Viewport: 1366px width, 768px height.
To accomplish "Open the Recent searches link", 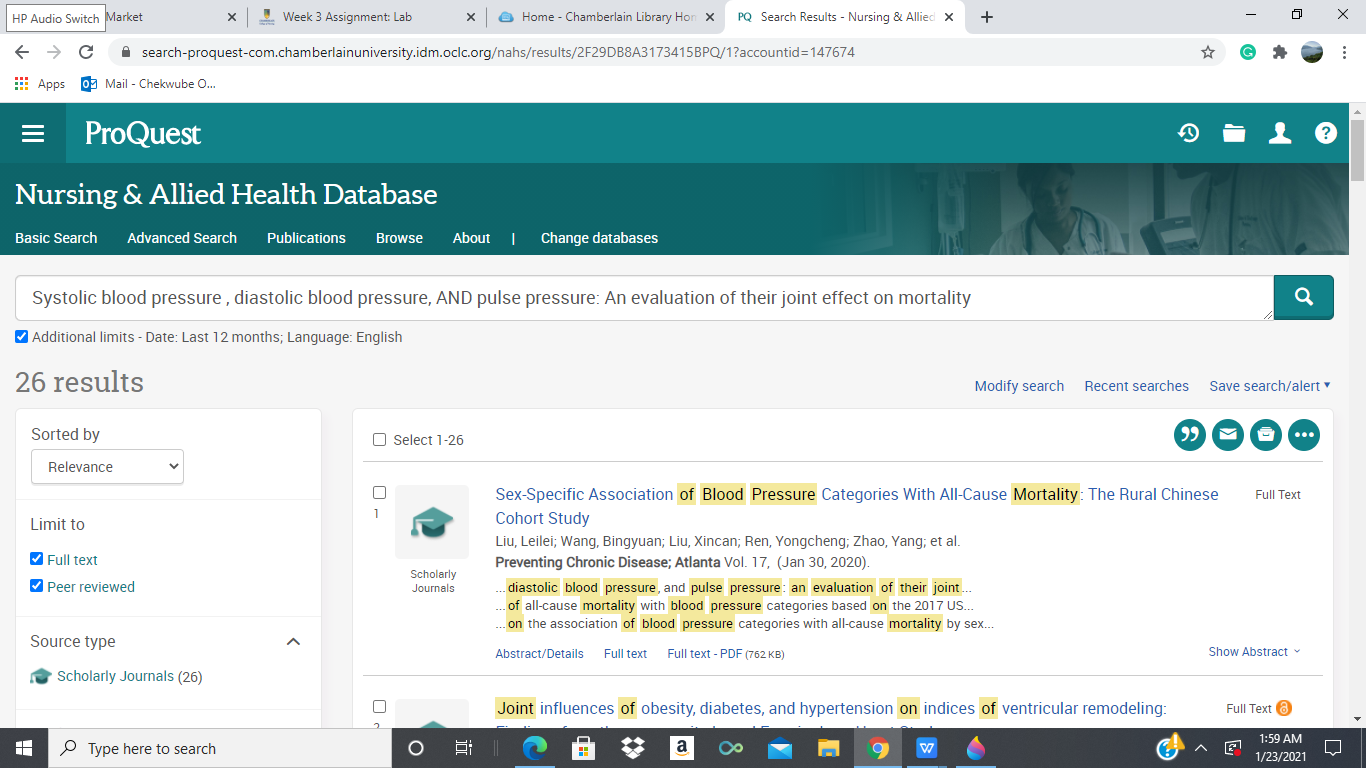I will [x=1137, y=386].
